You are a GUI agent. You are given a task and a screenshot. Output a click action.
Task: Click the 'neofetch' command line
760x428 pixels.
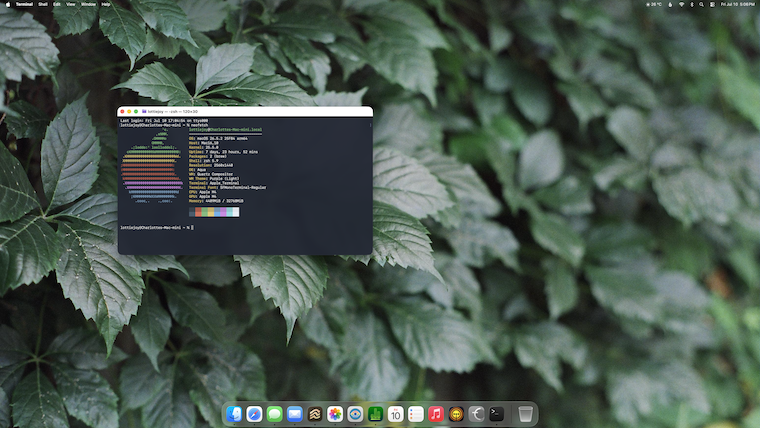(x=164, y=125)
